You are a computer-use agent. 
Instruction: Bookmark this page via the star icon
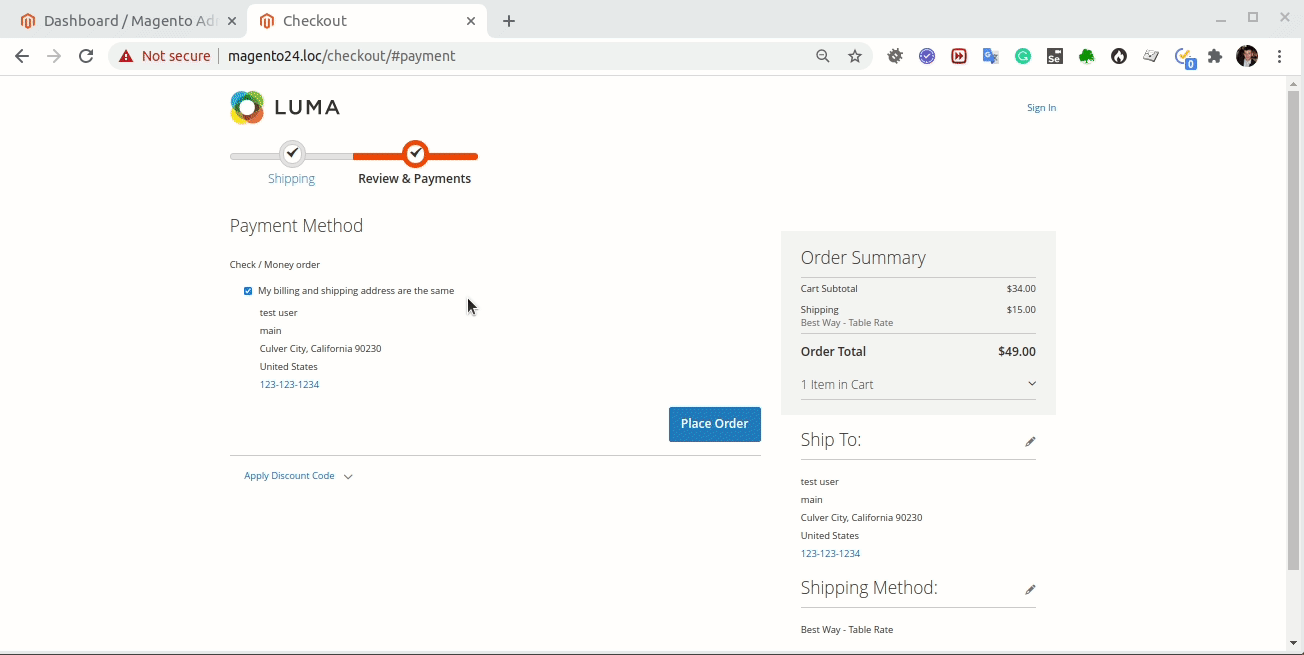pyautogui.click(x=855, y=56)
